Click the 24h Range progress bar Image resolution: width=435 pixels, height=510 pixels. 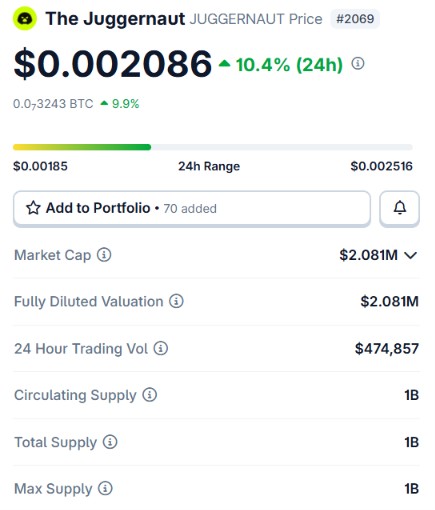pyautogui.click(x=213, y=147)
